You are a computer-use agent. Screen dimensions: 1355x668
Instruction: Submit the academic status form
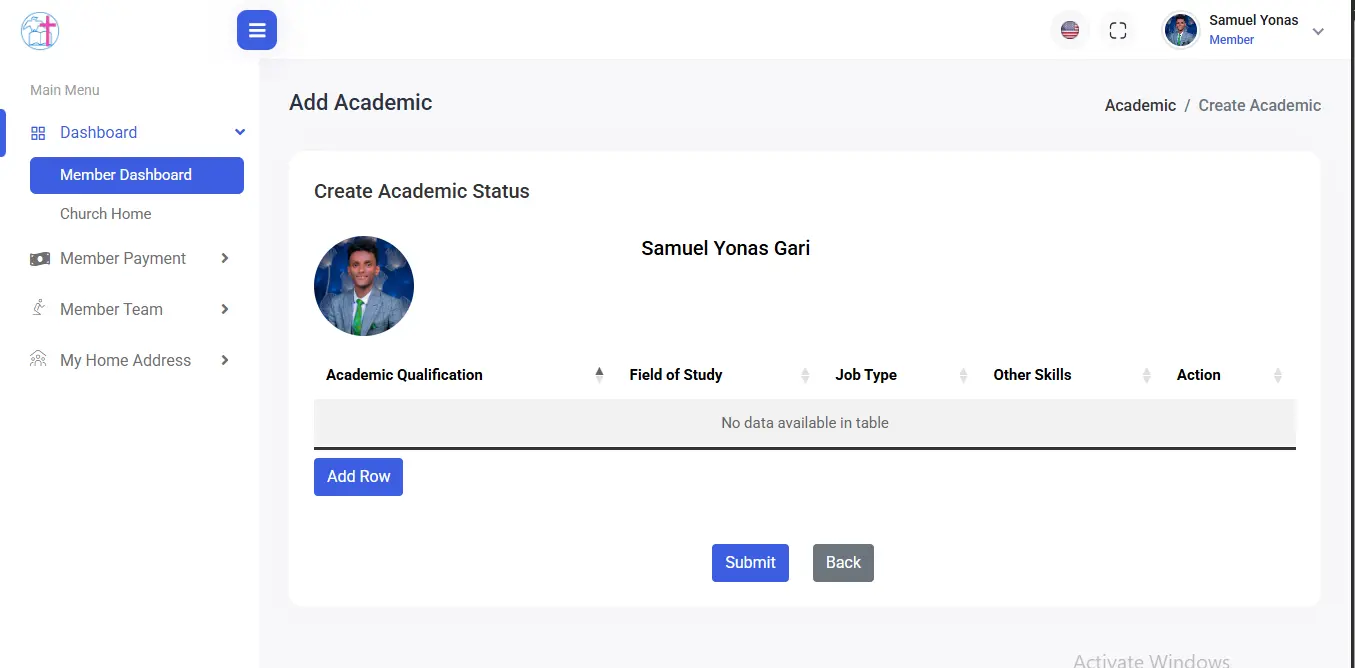750,563
